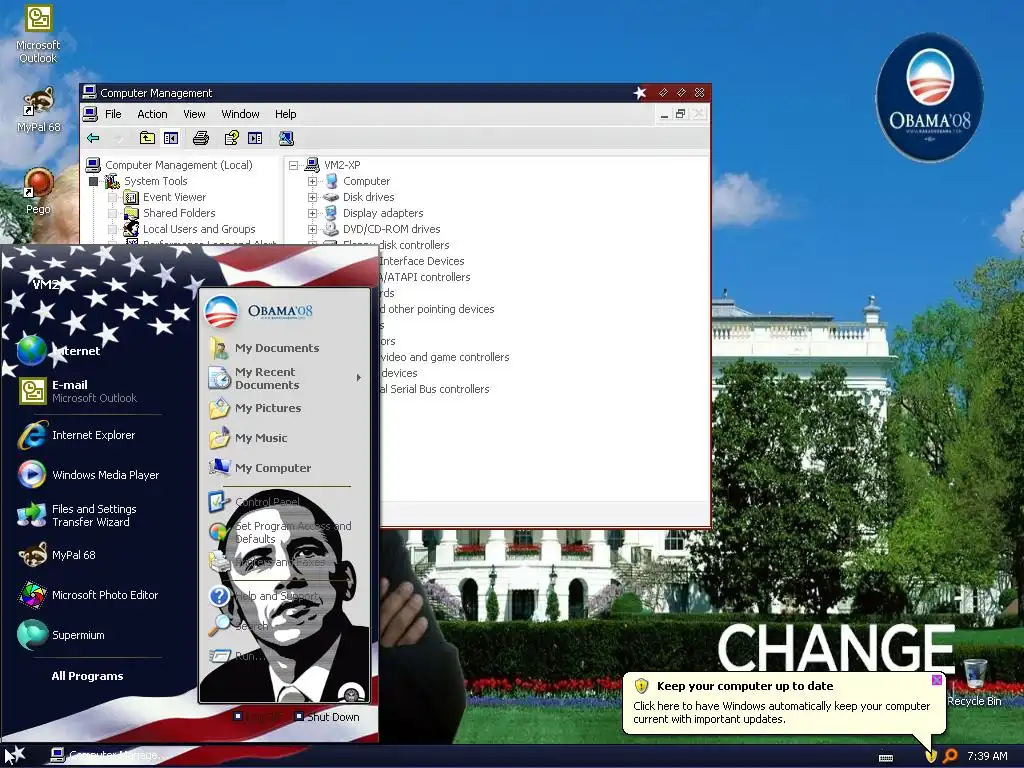Select Event Viewer in the console tree
This screenshot has height=768, width=1024.
coord(174,197)
